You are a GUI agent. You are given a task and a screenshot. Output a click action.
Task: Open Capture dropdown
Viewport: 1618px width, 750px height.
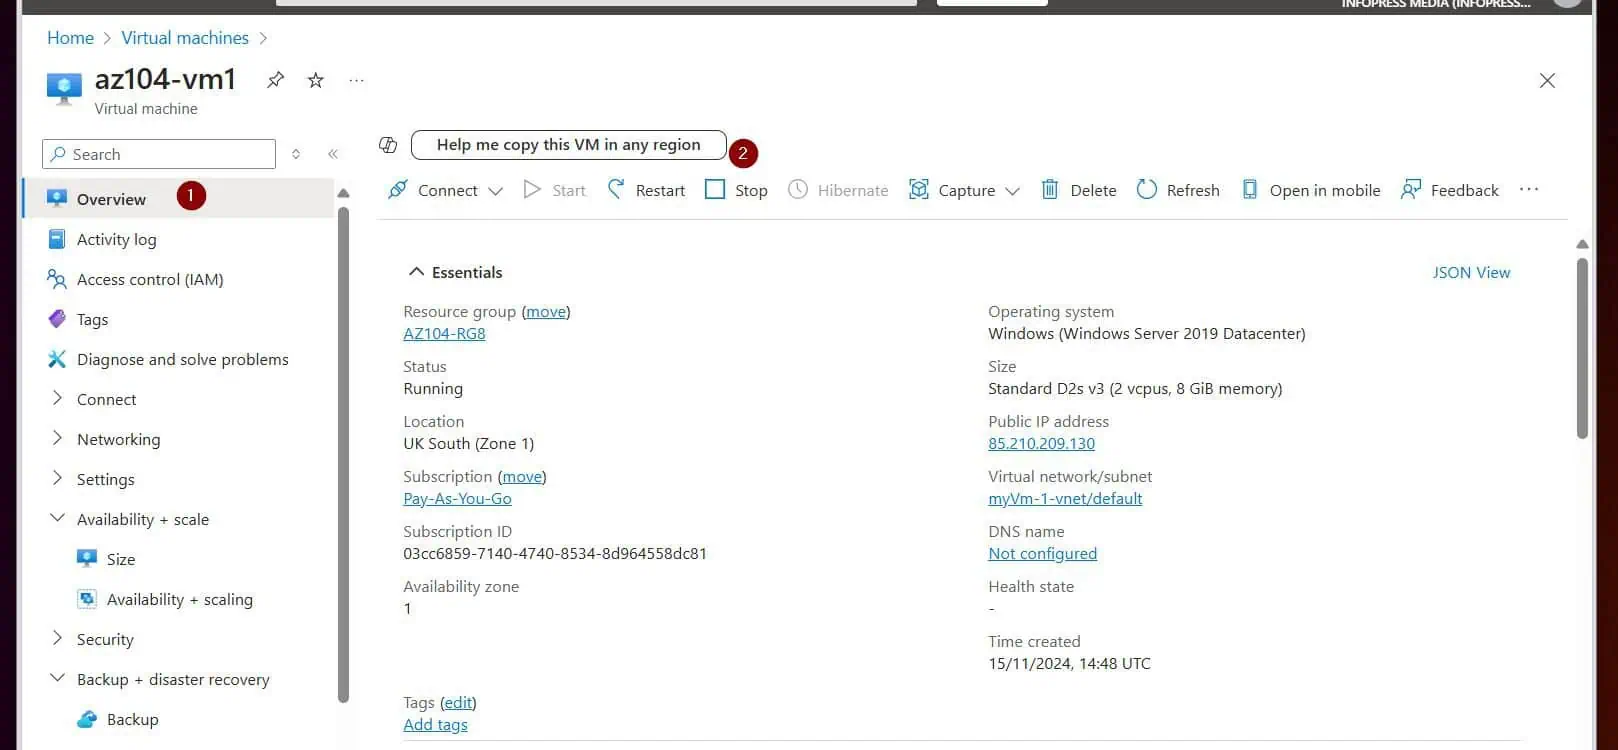[964, 190]
